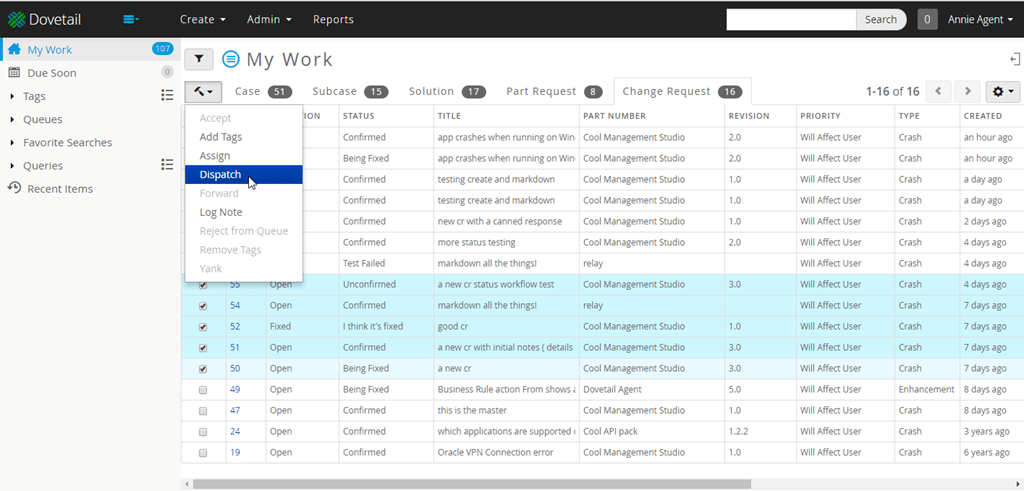The image size is (1024, 491).
Task: Choose Log Note from actions menu
Action: pyautogui.click(x=244, y=212)
